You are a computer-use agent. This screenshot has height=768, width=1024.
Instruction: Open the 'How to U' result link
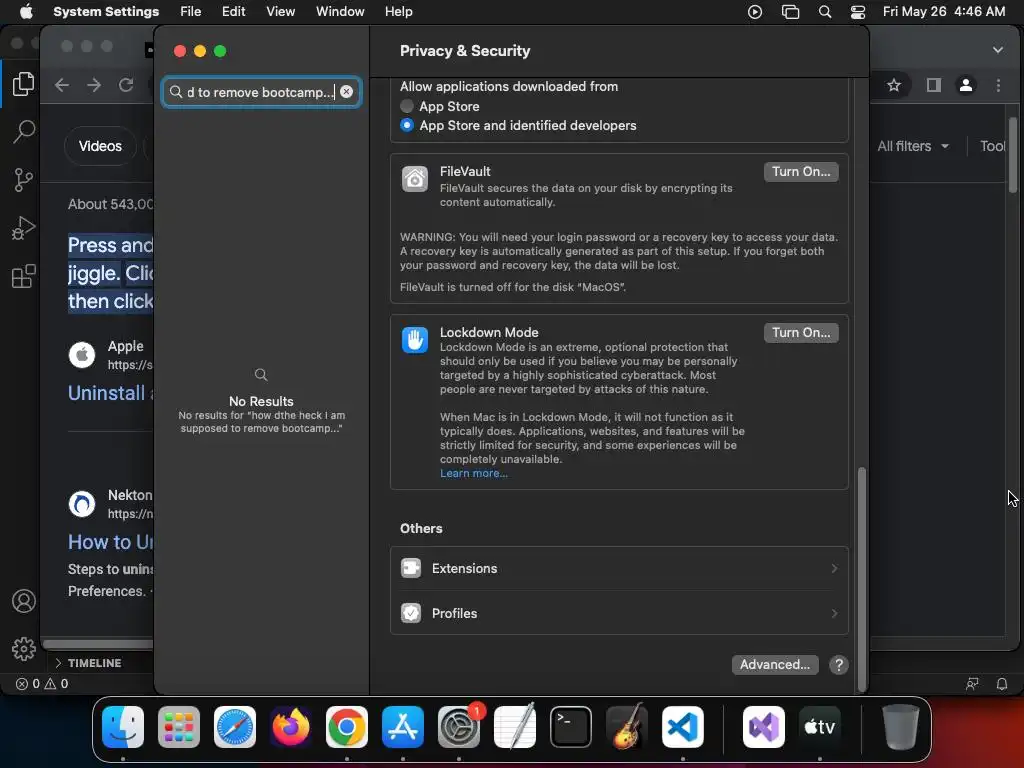[x=110, y=542]
